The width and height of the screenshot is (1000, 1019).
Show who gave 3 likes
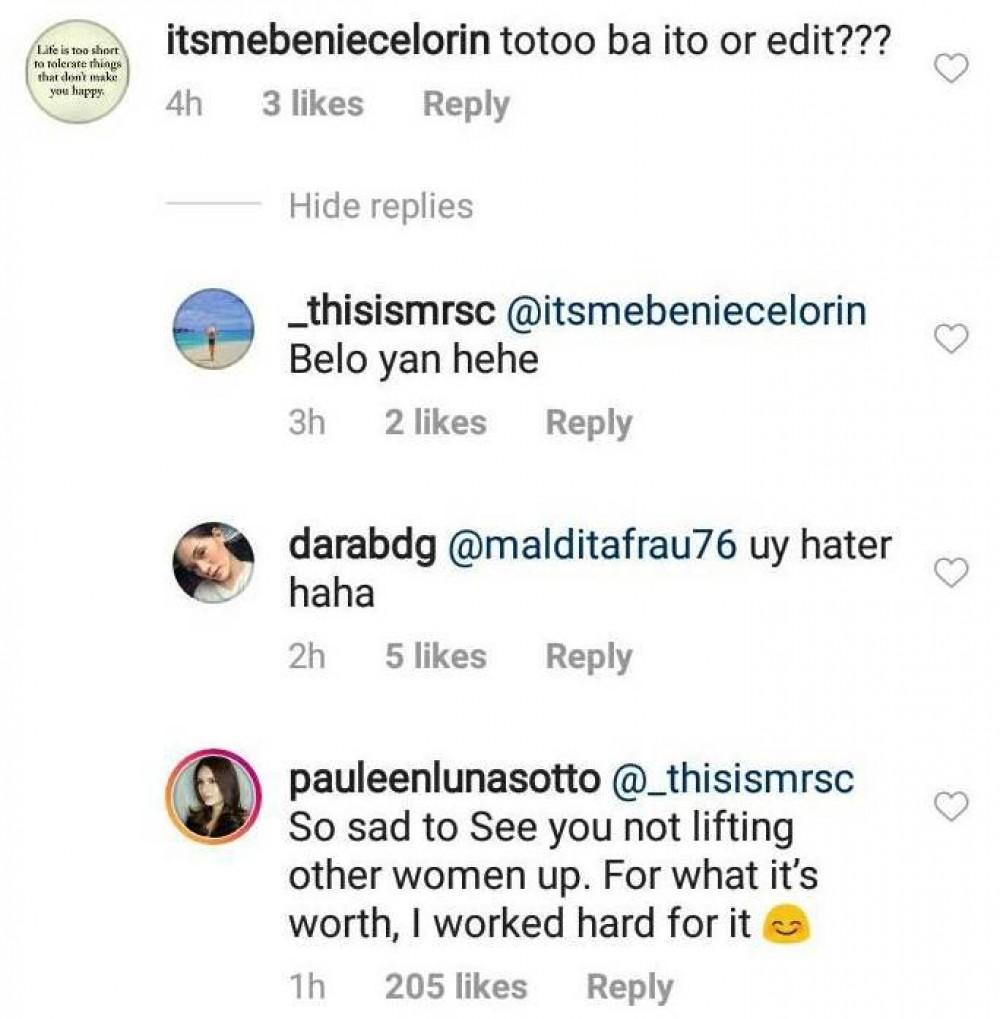(312, 104)
